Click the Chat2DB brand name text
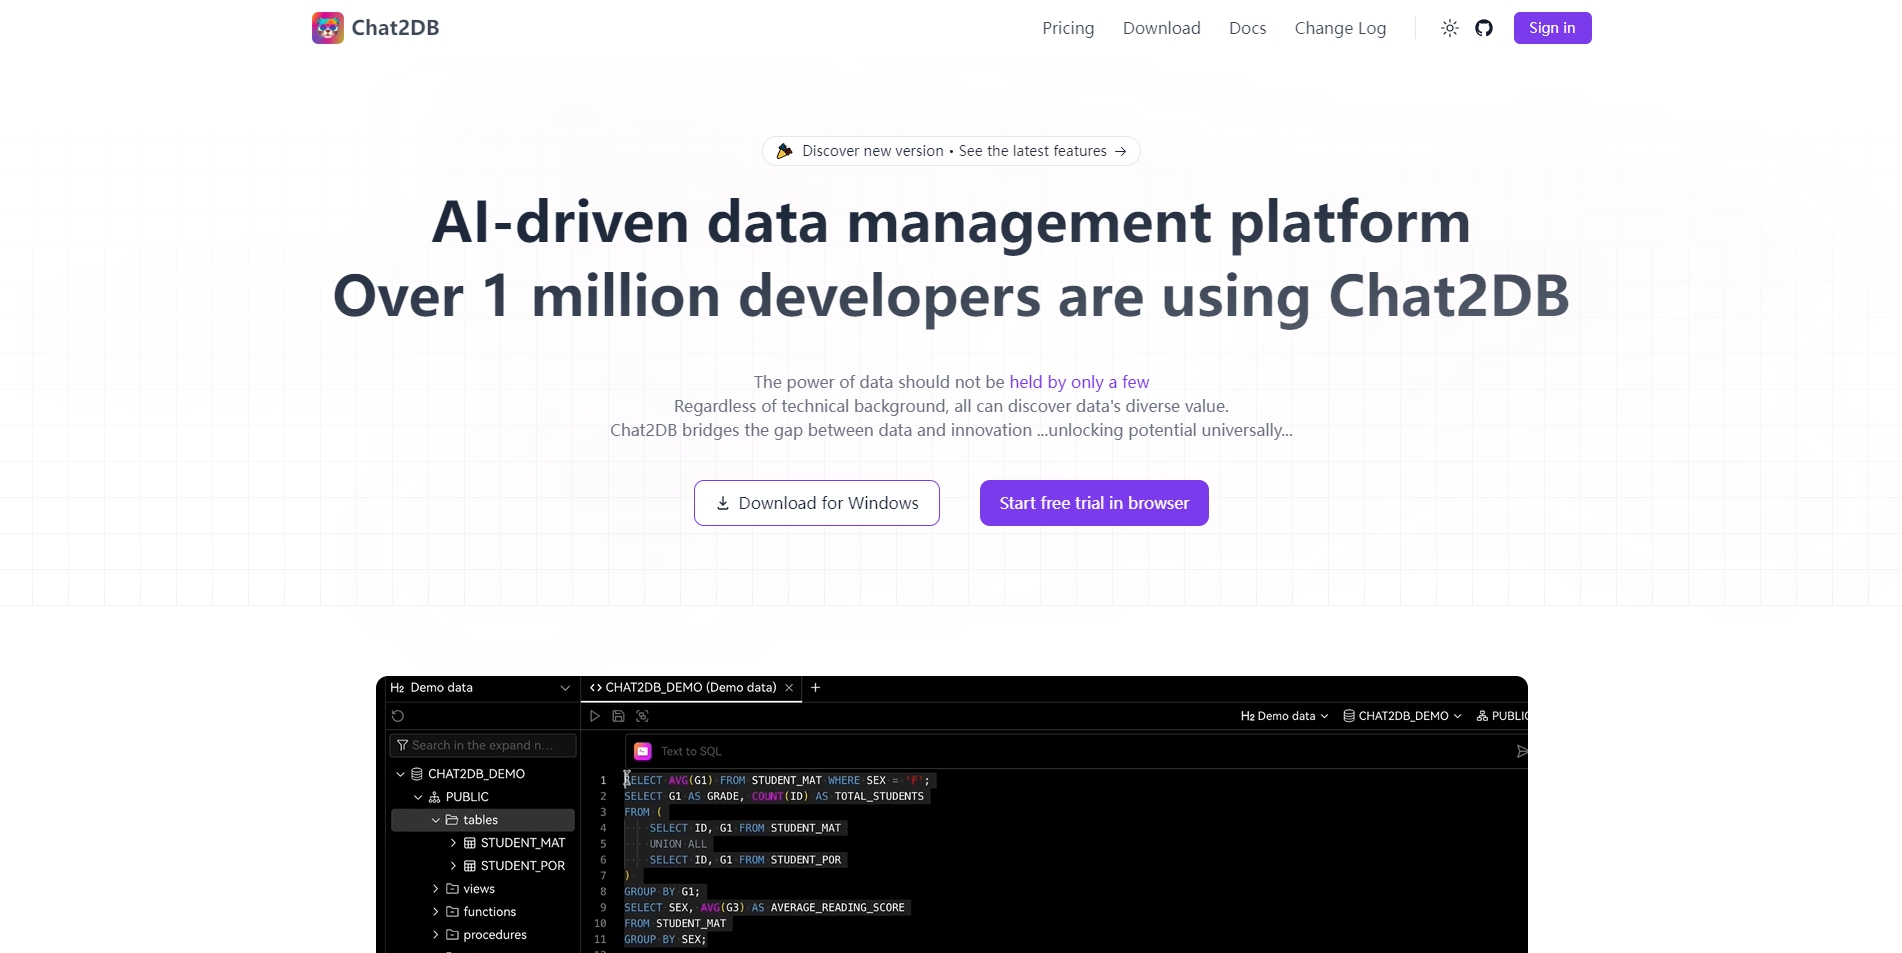1902x953 pixels. click(395, 28)
